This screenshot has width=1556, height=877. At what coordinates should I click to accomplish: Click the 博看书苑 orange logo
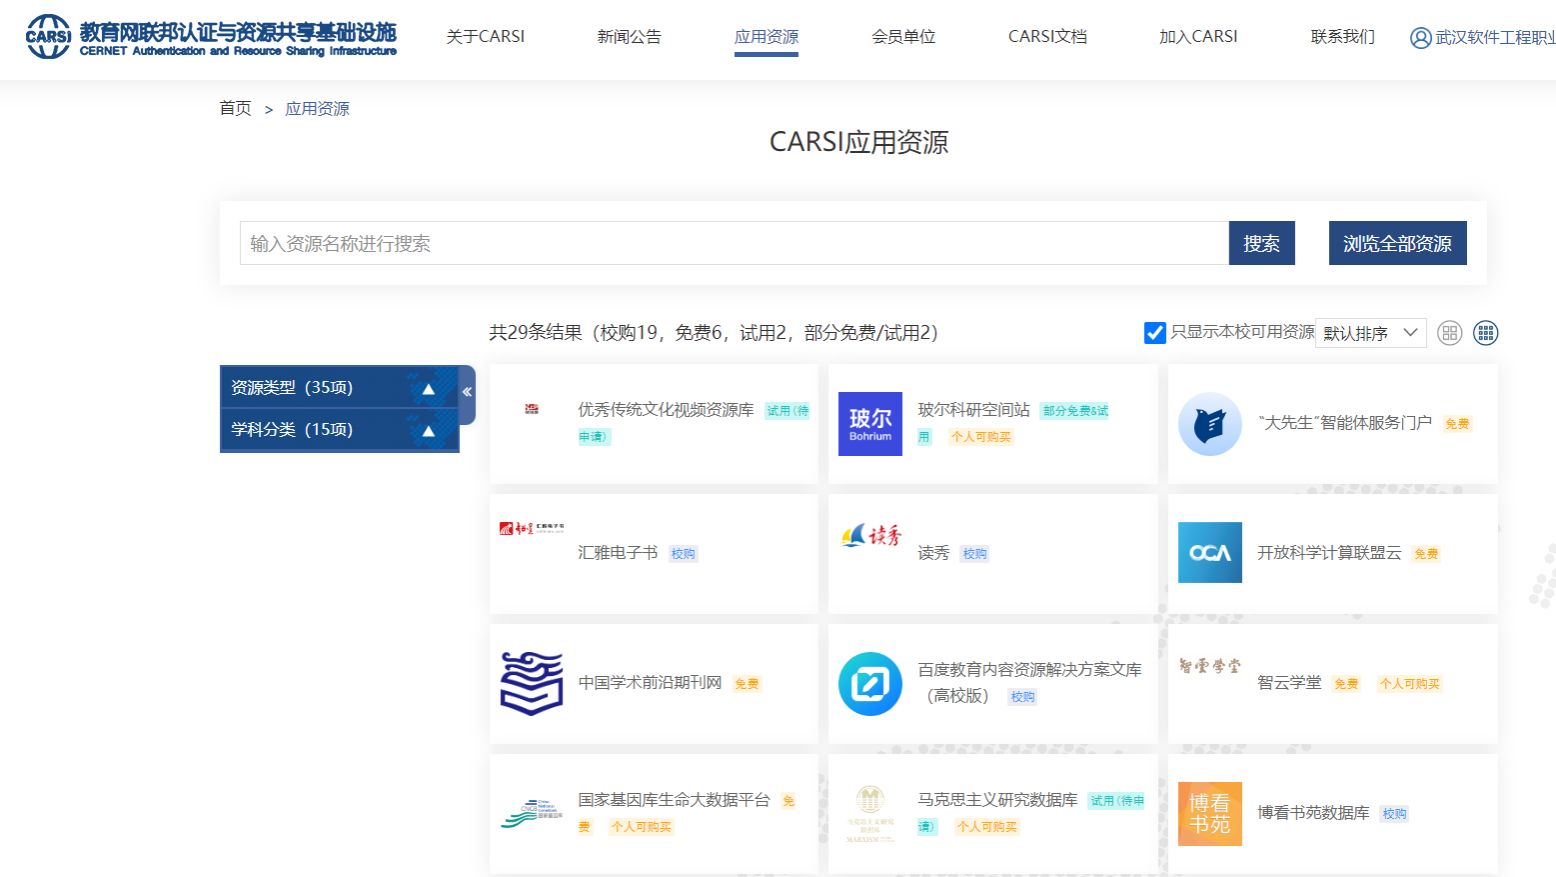1209,814
